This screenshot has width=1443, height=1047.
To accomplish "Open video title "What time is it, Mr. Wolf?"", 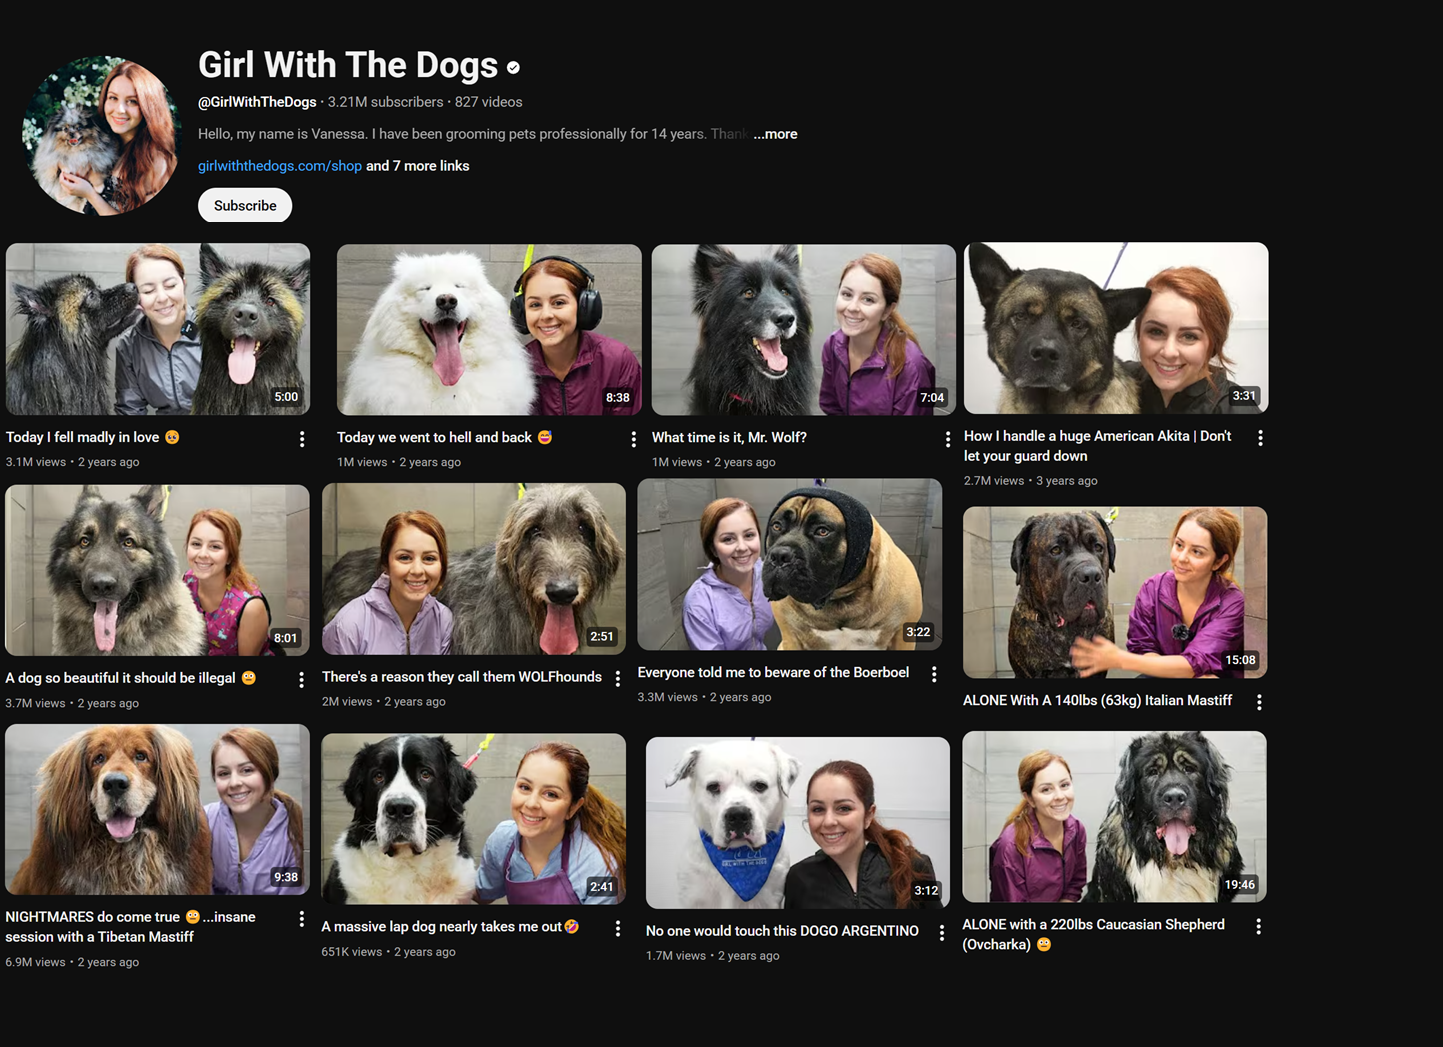I will tap(729, 437).
